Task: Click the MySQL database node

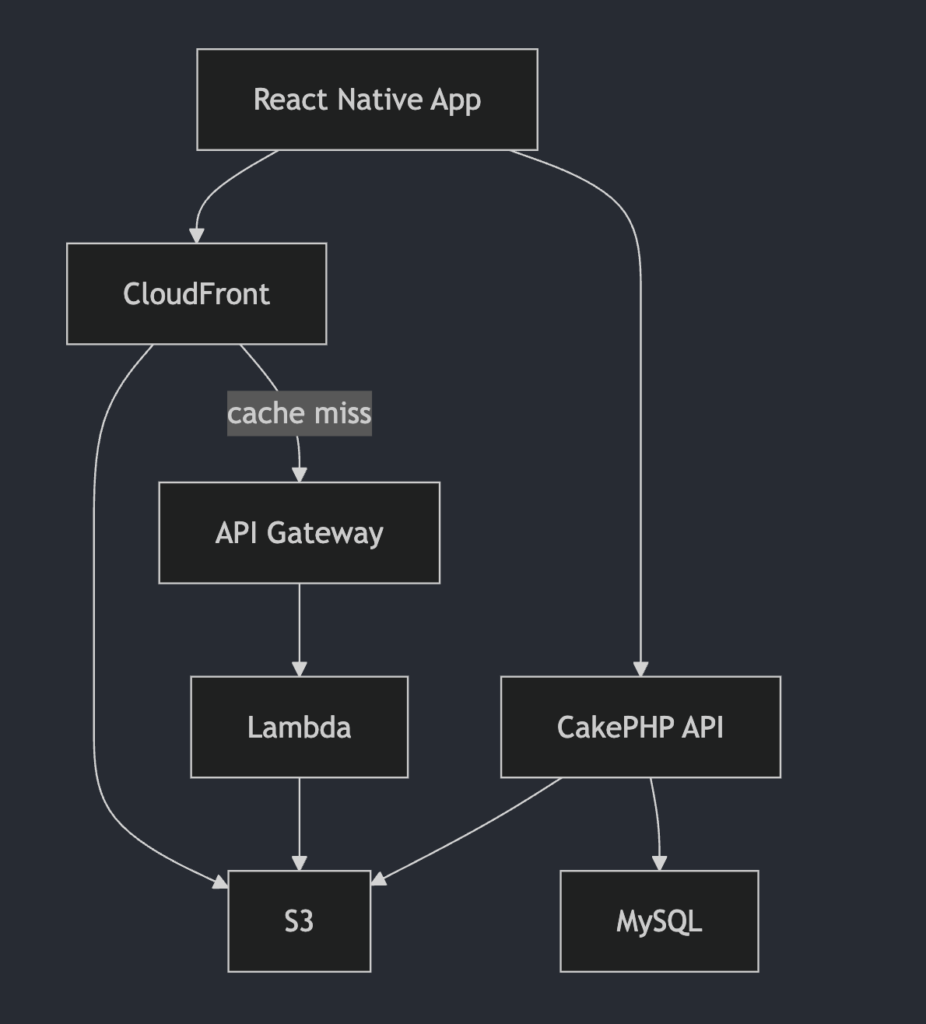Action: [659, 920]
